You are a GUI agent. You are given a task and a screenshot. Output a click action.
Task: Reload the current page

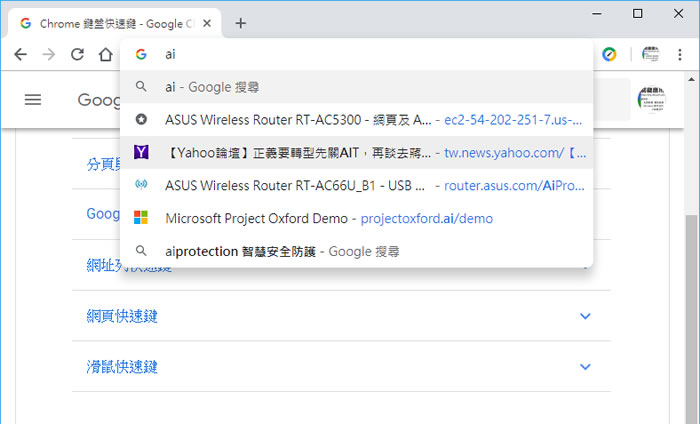click(x=77, y=54)
